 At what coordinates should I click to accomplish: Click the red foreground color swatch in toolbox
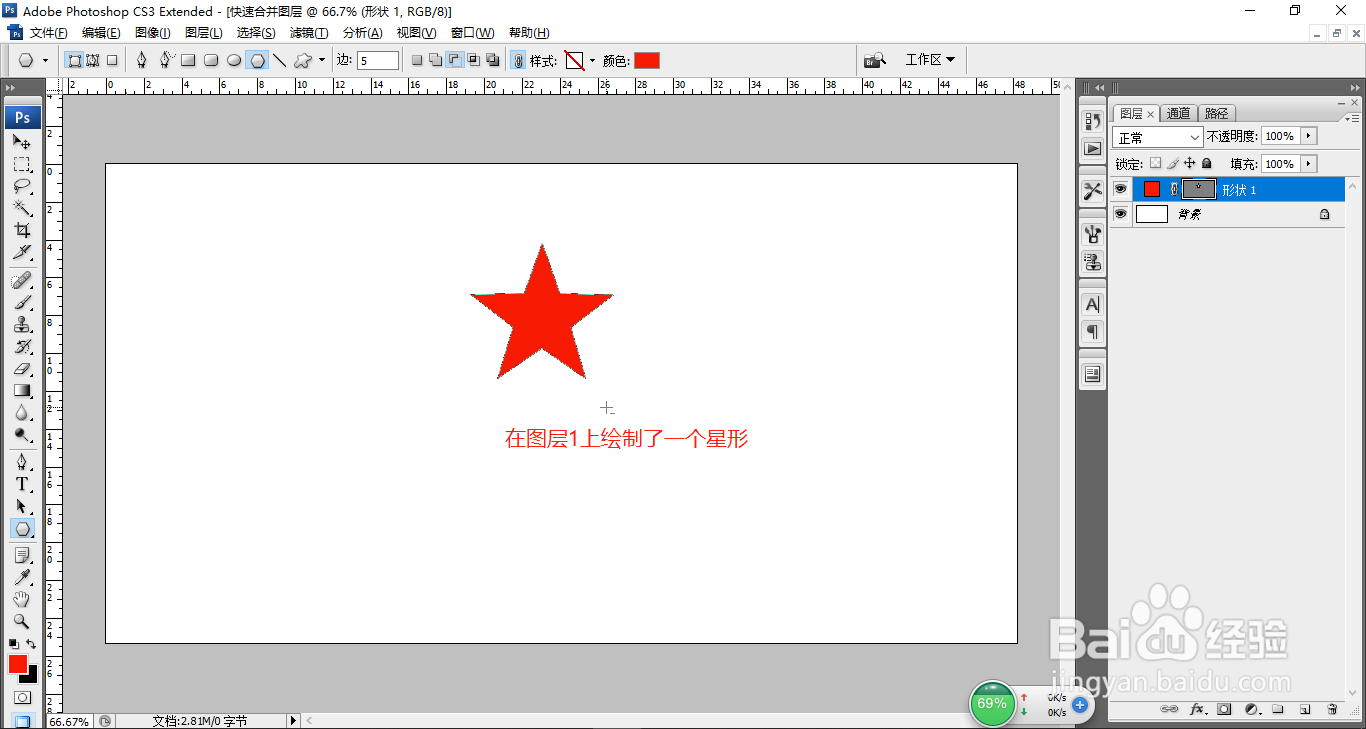click(x=18, y=664)
